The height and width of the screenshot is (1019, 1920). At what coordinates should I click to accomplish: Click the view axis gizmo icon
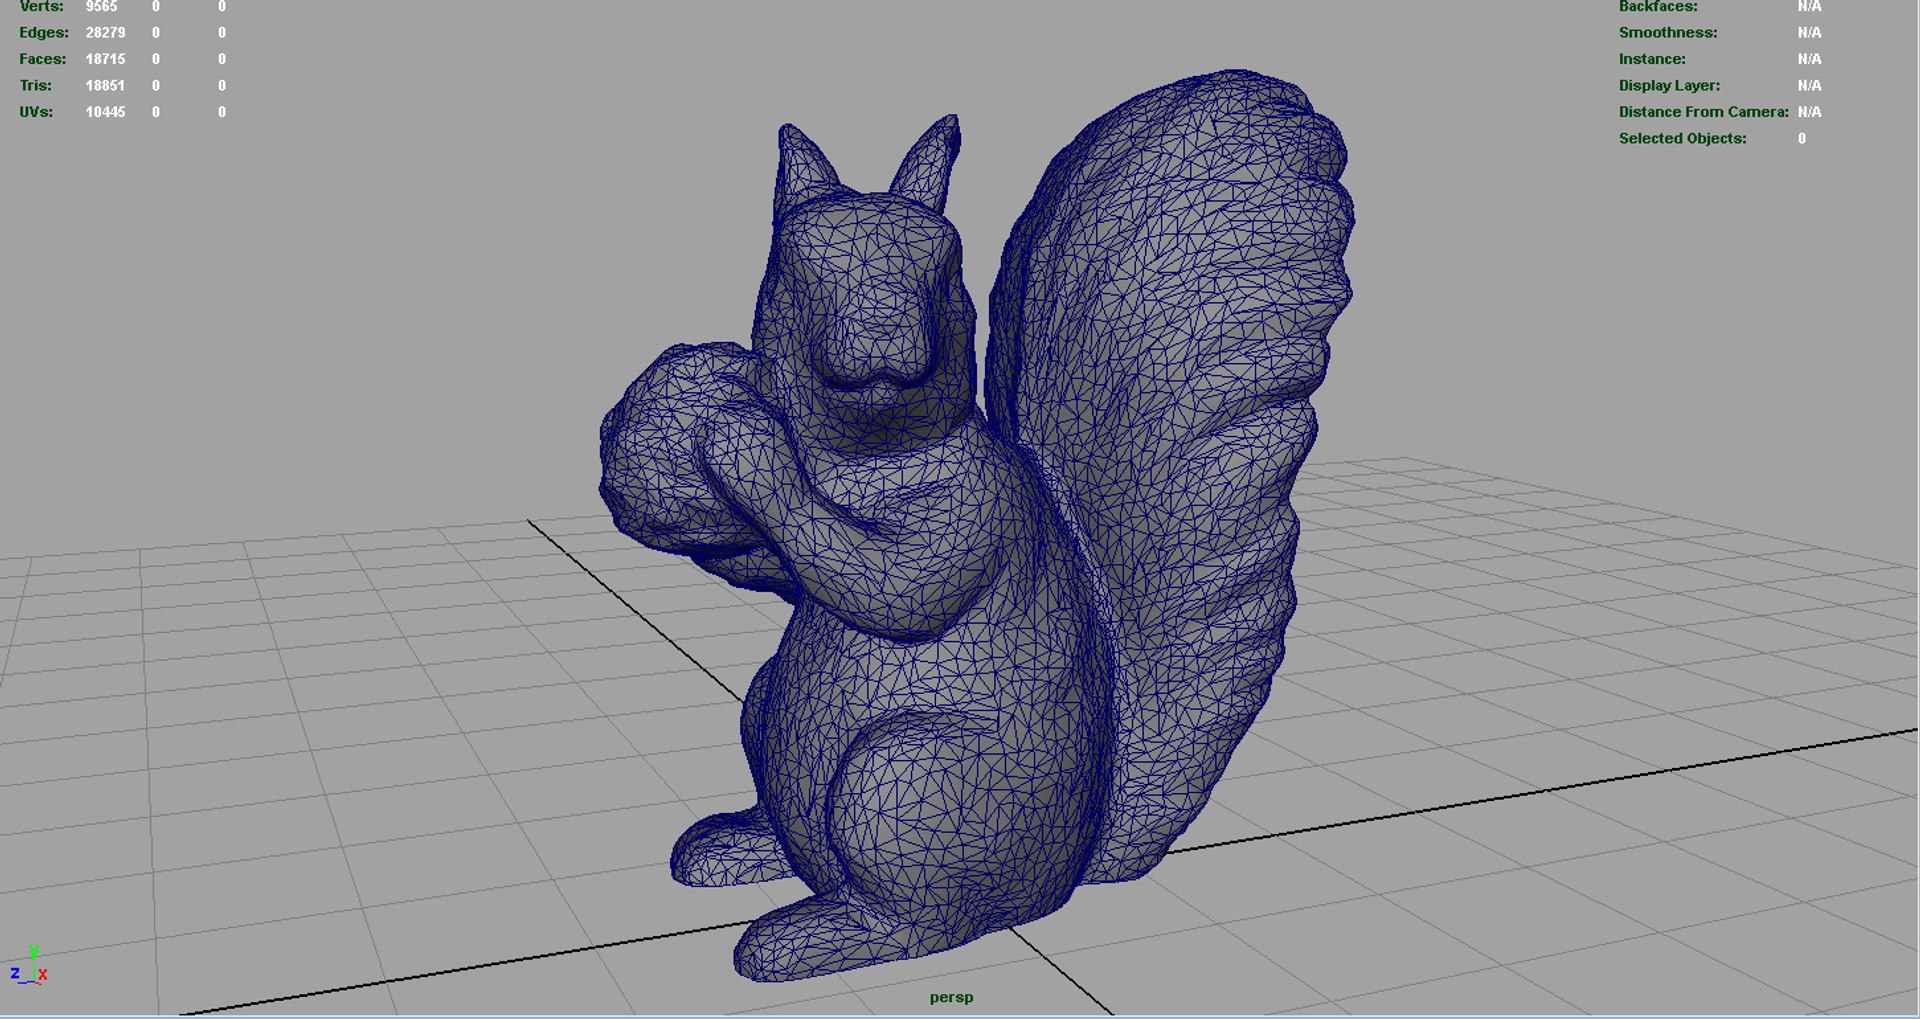(x=29, y=966)
